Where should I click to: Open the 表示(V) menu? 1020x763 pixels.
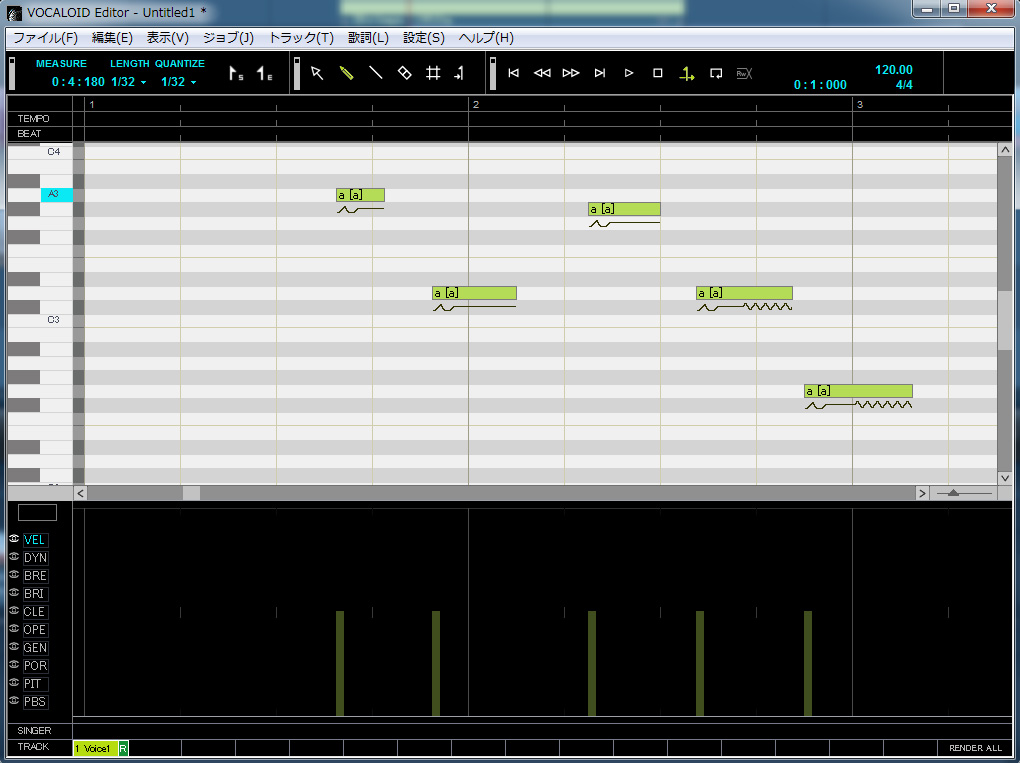[x=167, y=38]
